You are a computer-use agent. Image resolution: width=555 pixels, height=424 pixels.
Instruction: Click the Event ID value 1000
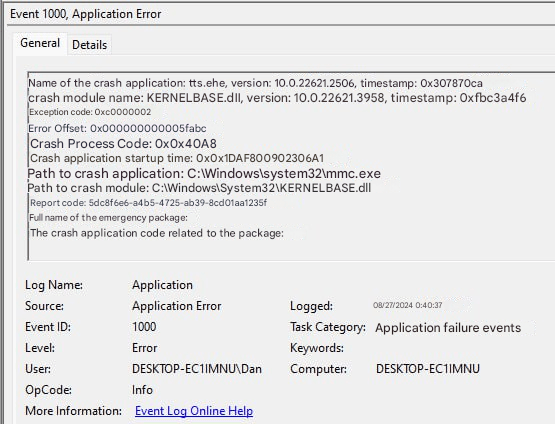pos(144,327)
